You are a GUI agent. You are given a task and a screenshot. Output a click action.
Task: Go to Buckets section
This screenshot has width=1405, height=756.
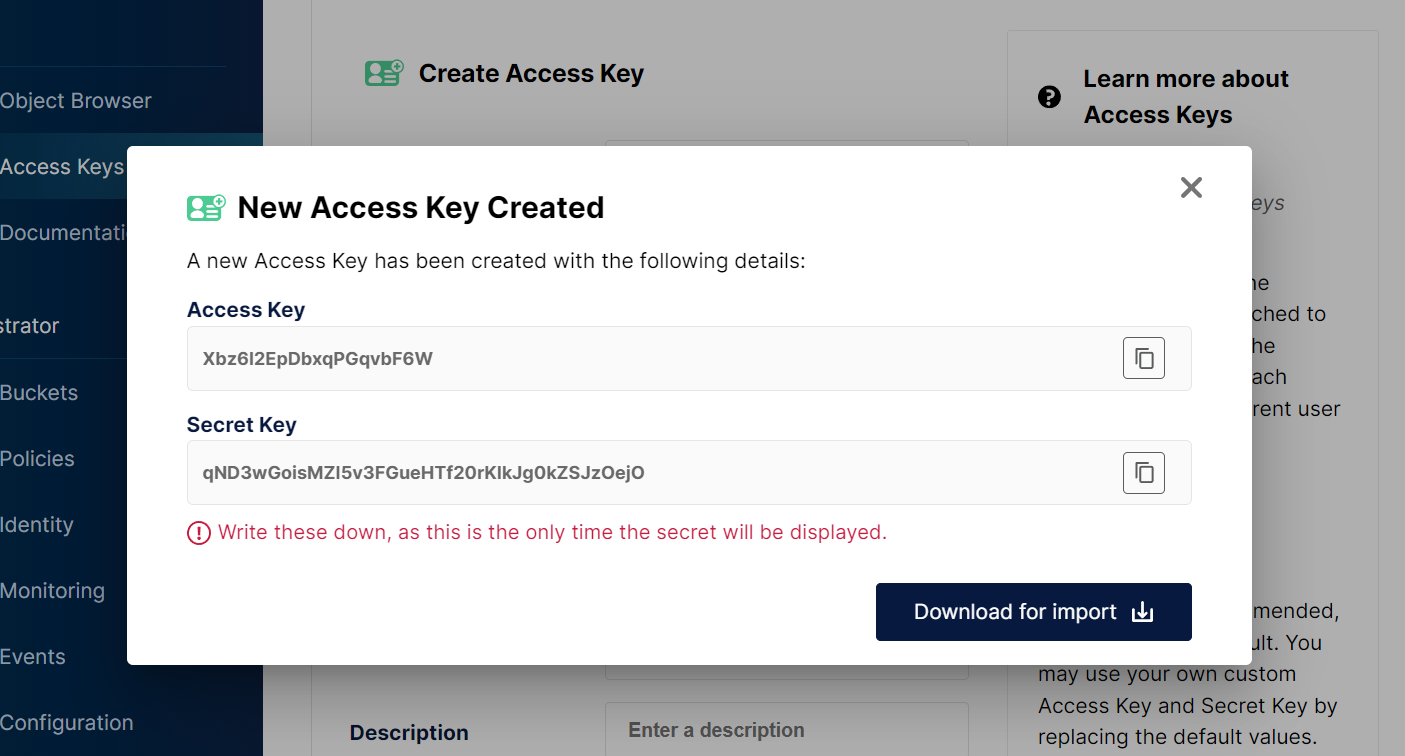coord(39,393)
